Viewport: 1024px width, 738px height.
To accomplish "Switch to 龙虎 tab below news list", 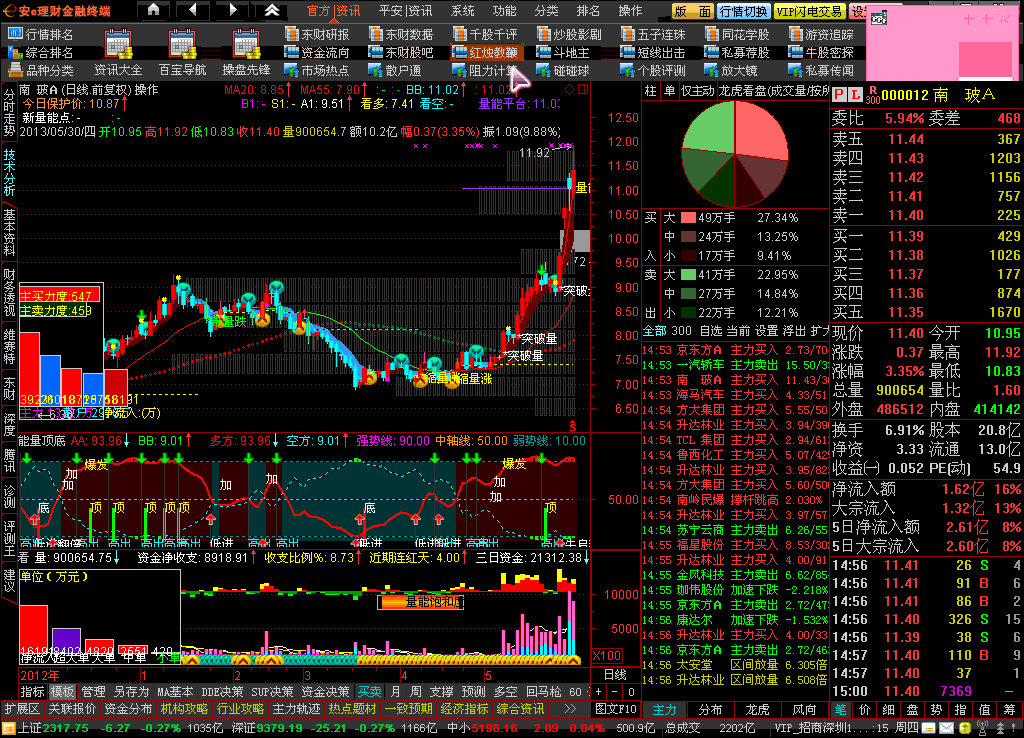I will 758,709.
